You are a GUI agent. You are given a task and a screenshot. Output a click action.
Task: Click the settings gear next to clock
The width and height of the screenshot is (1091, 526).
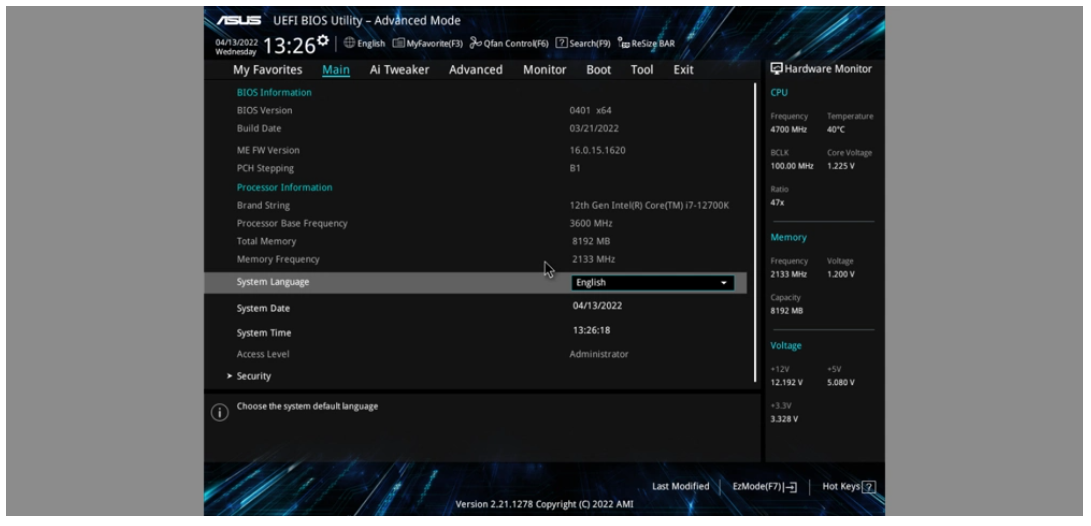tap(323, 41)
